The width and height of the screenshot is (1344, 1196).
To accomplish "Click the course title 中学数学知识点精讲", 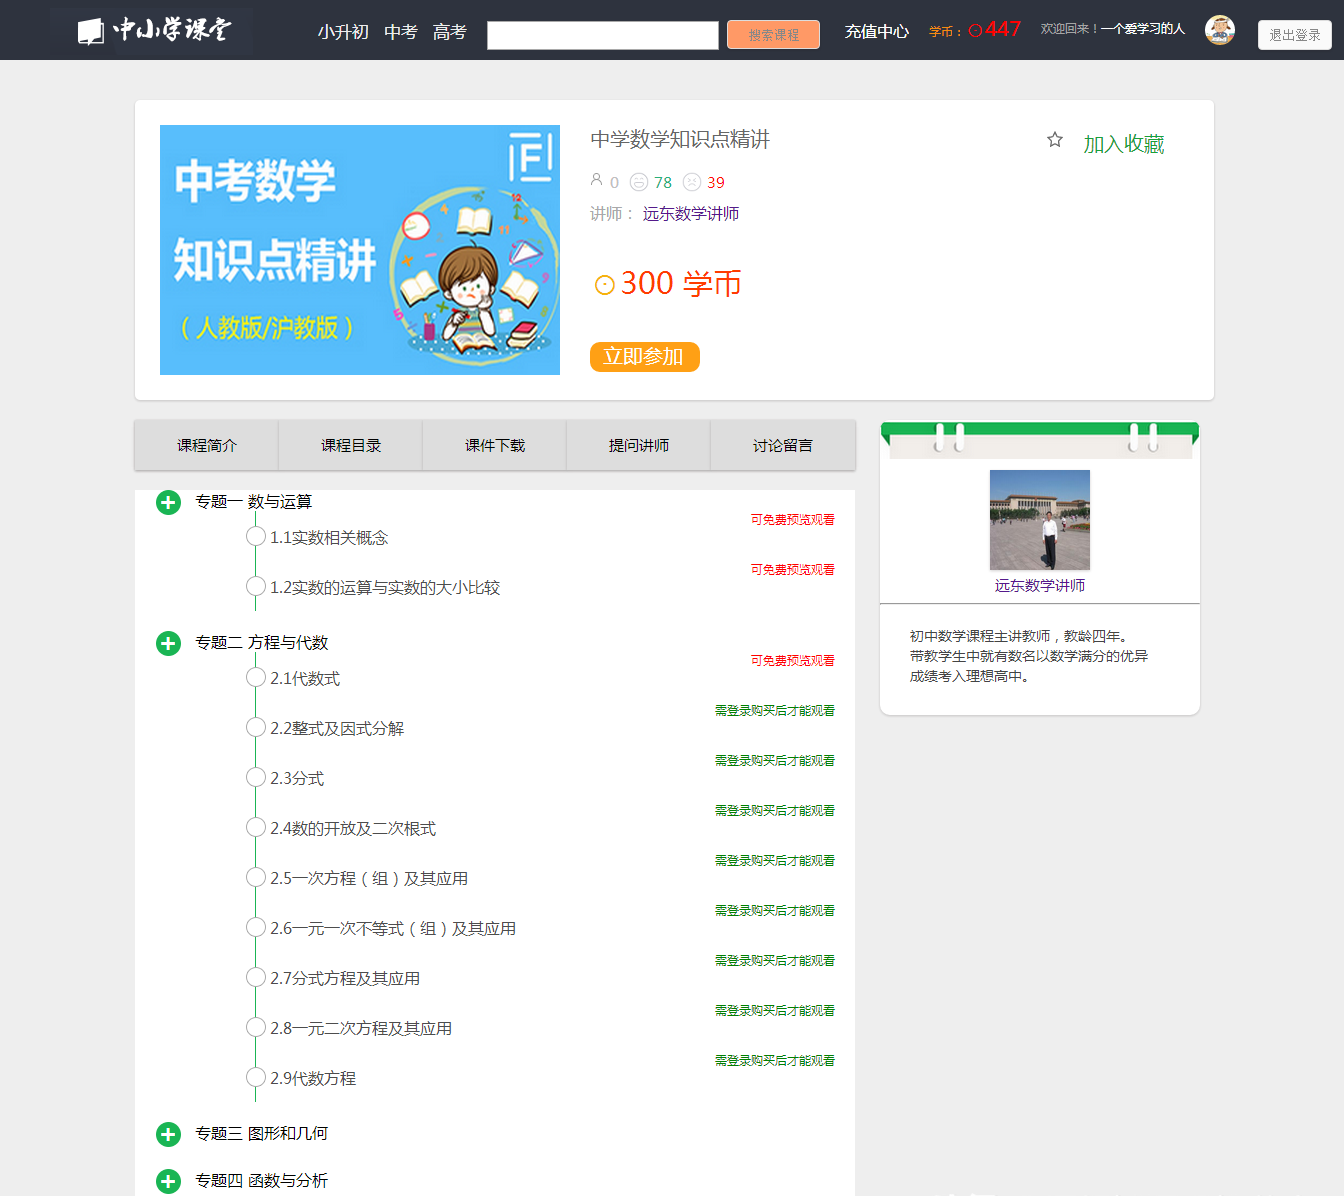I will pos(680,140).
